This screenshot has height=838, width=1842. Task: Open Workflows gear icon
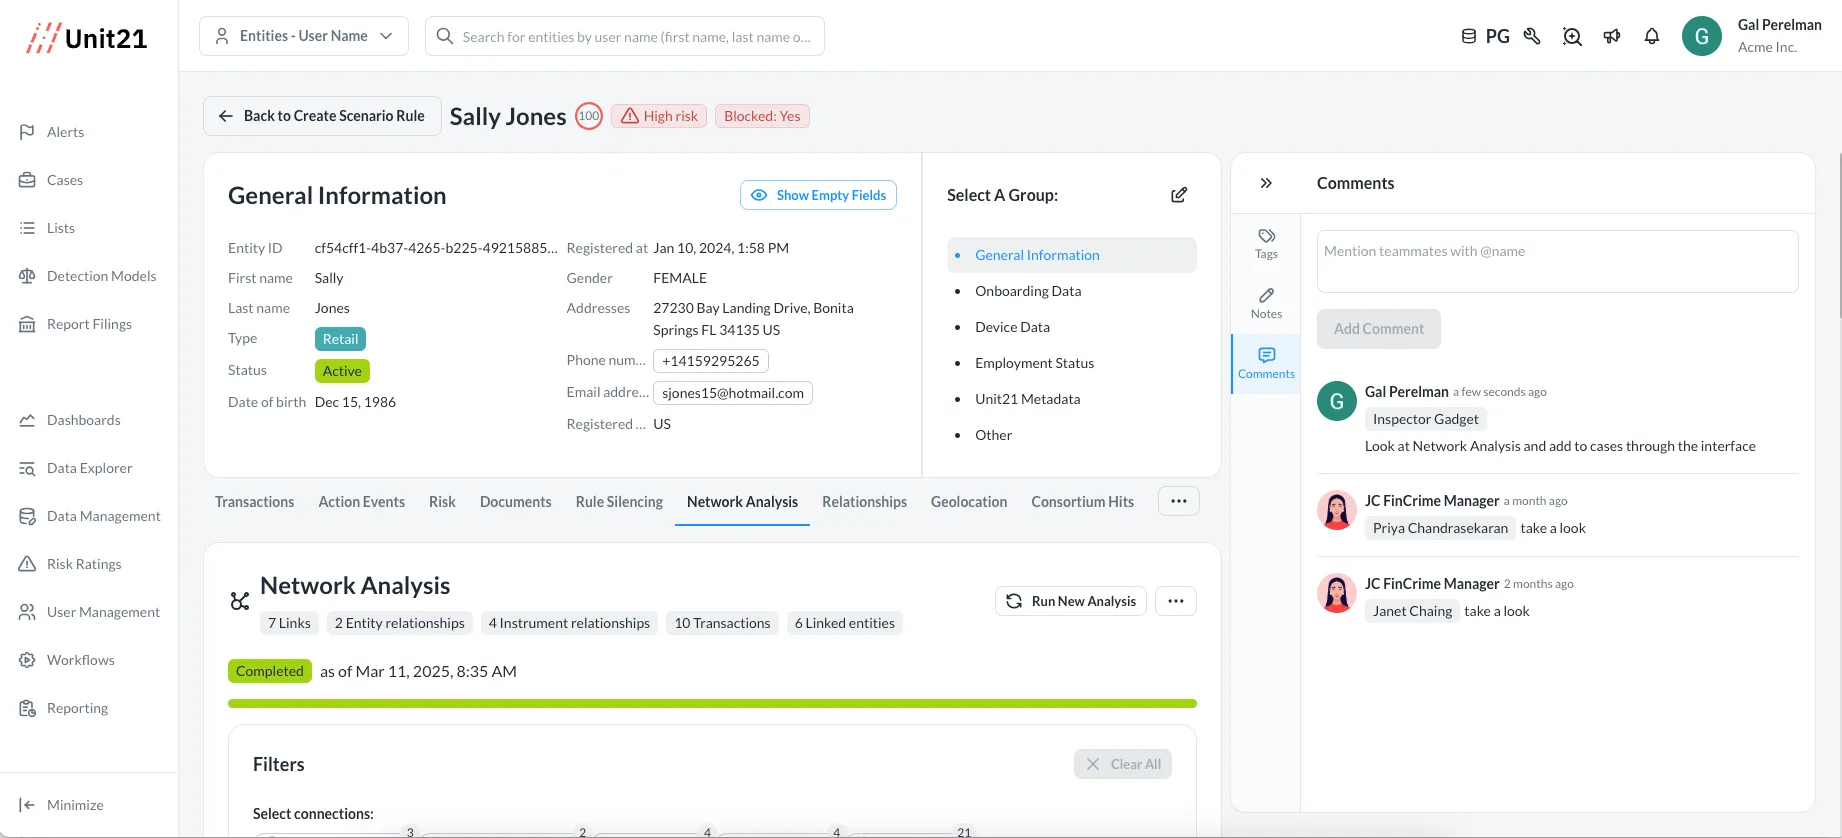coord(27,660)
